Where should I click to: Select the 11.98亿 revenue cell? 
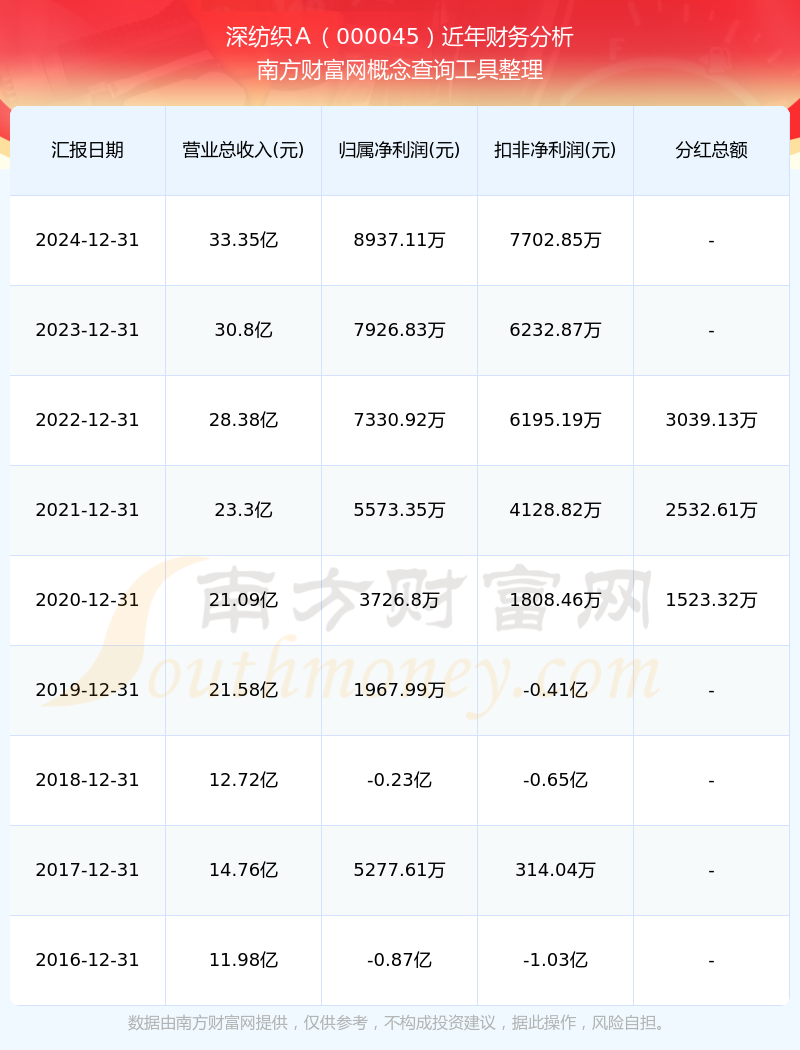click(244, 960)
